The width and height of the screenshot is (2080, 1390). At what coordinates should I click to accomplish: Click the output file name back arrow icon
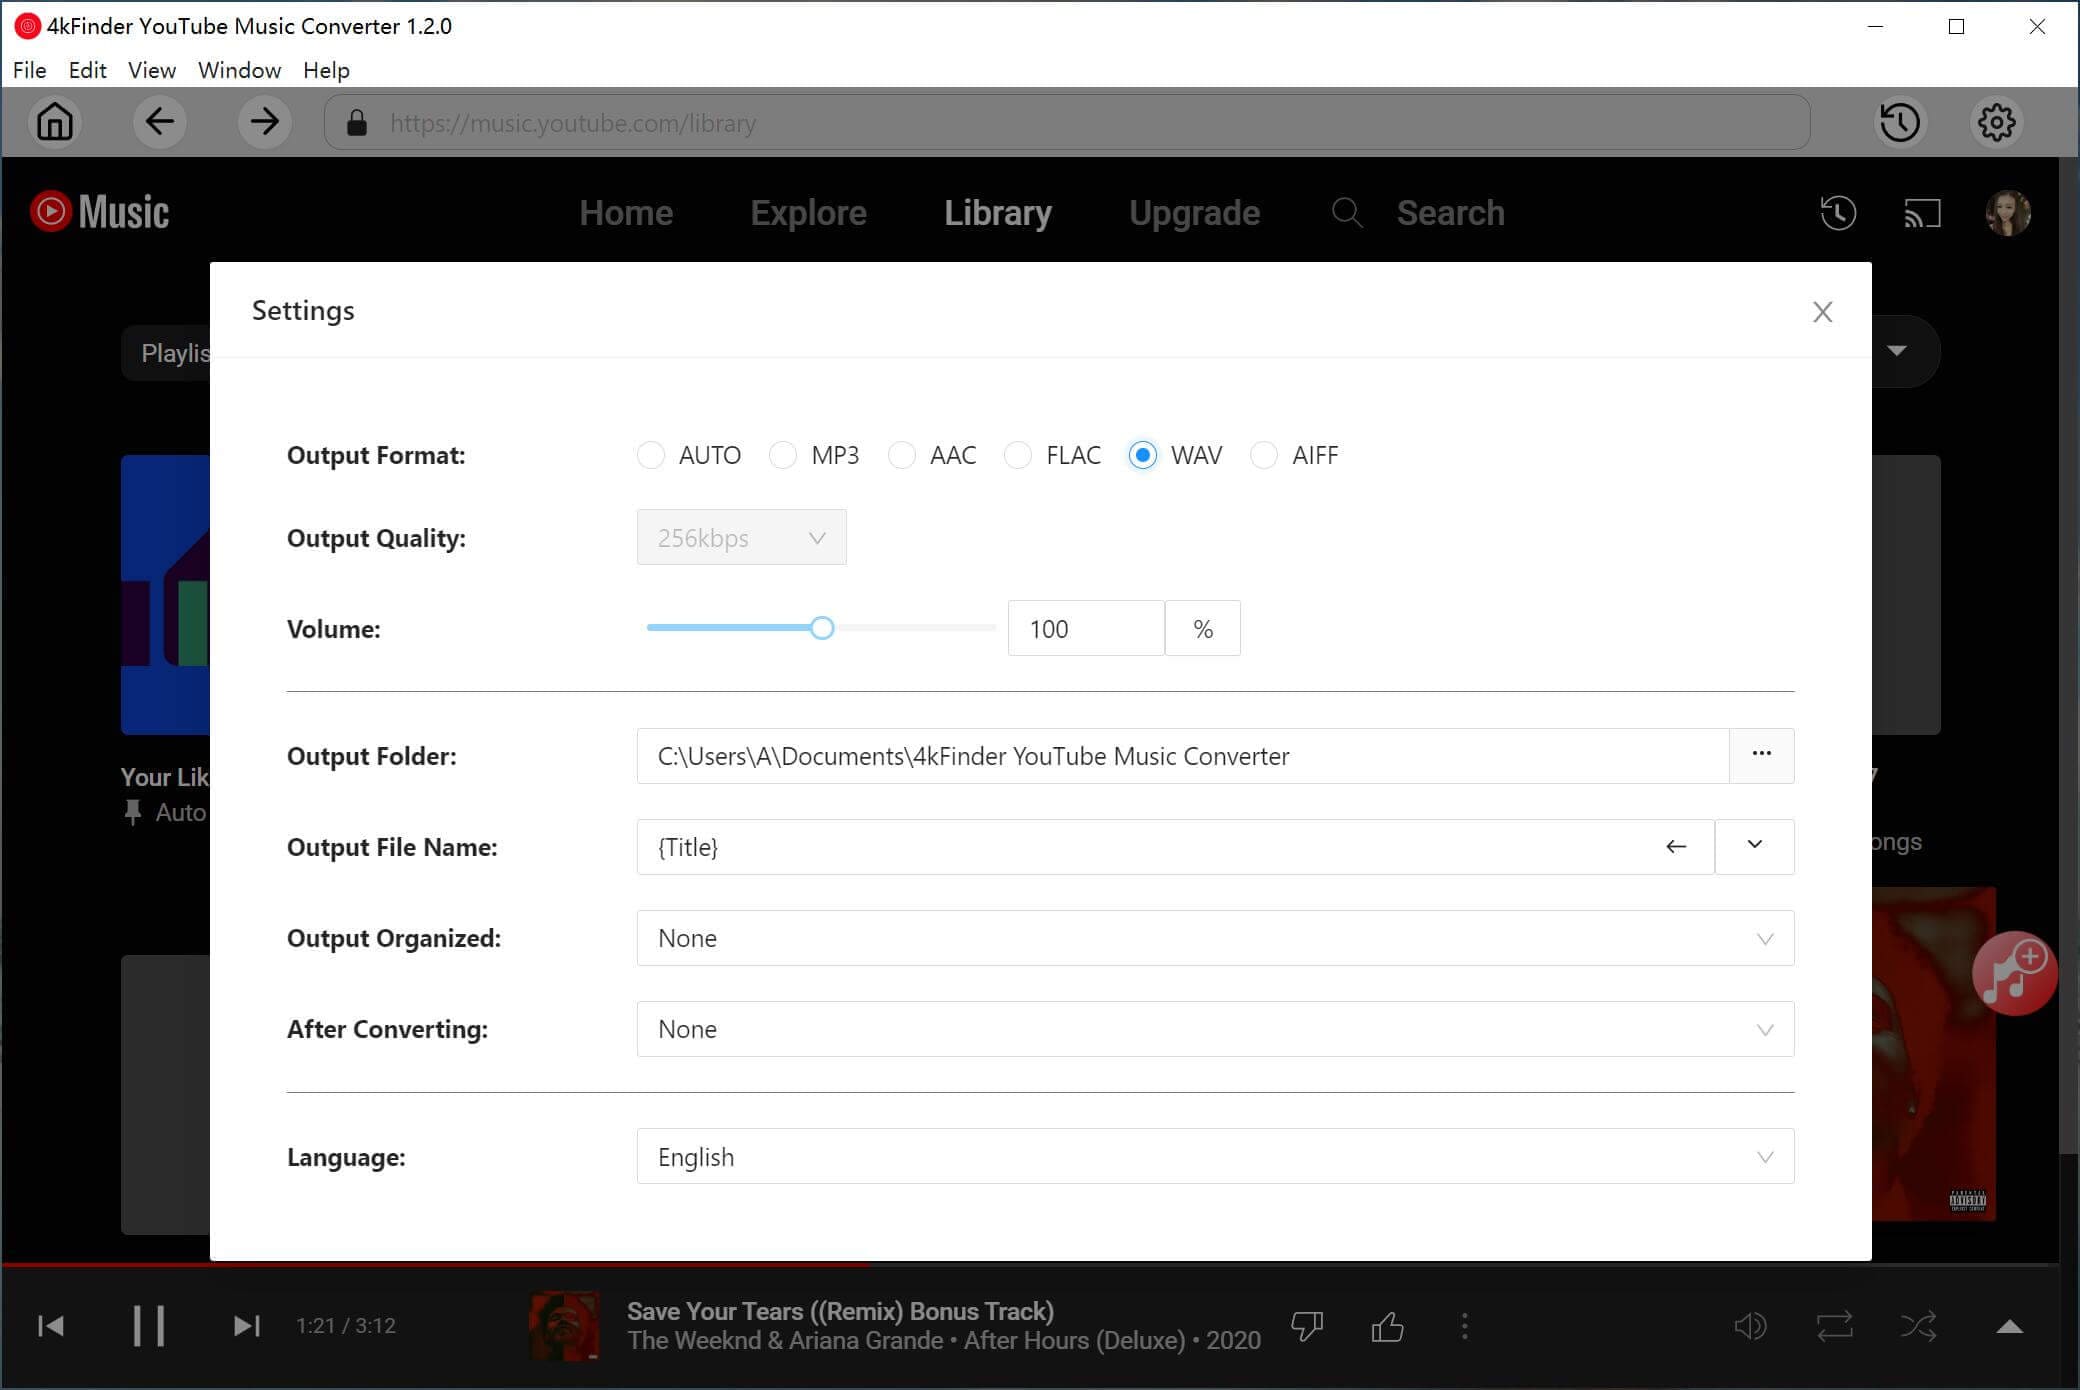tap(1675, 845)
